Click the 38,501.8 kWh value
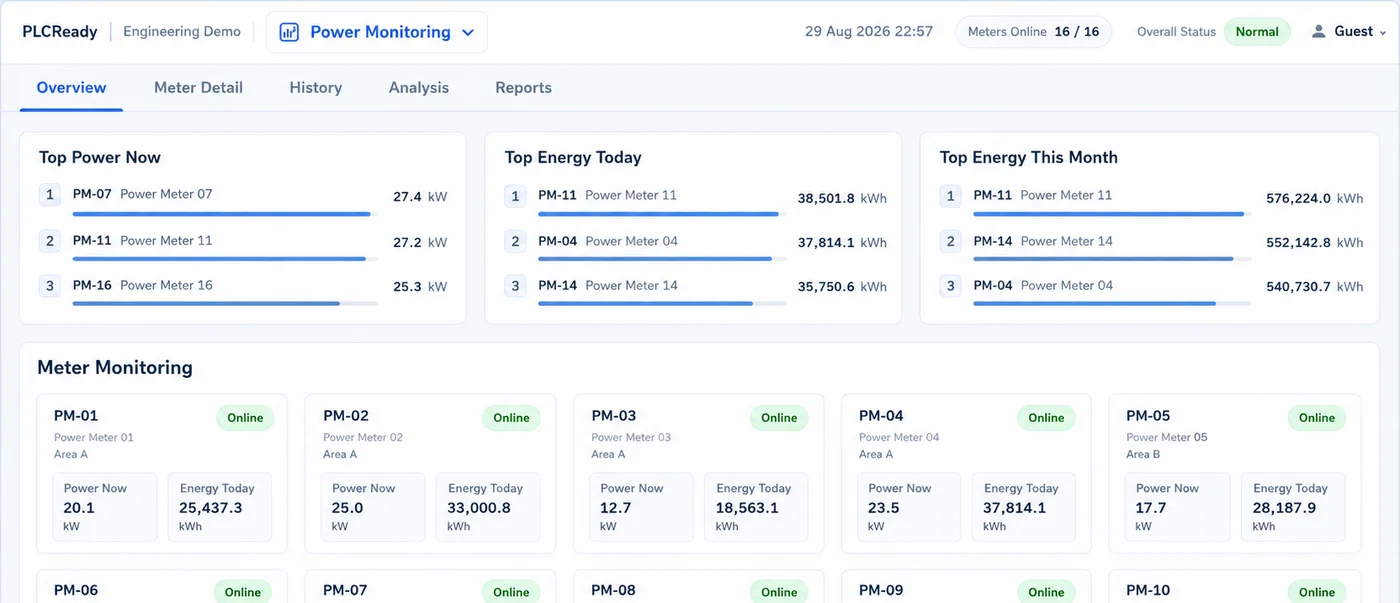Image resolution: width=1400 pixels, height=603 pixels. point(842,198)
